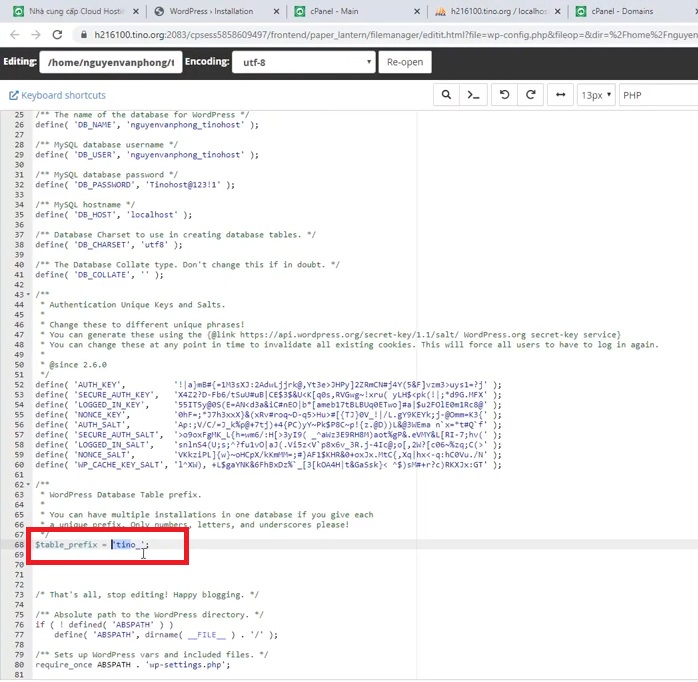View site security lock info

coord(83,35)
